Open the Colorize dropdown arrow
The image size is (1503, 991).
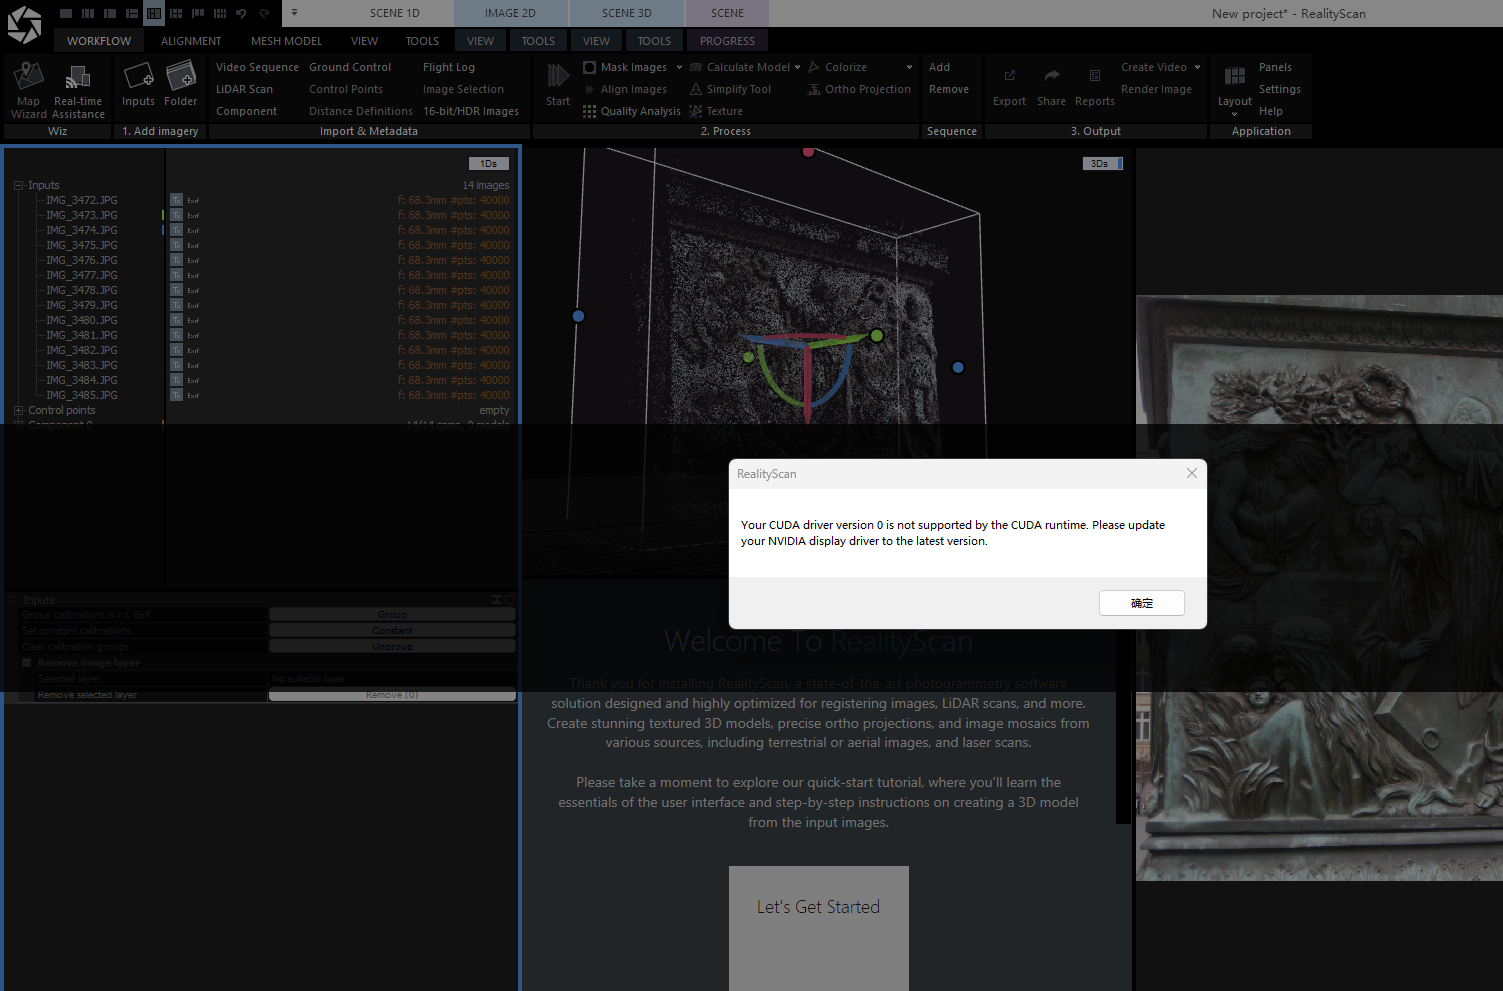coord(909,67)
